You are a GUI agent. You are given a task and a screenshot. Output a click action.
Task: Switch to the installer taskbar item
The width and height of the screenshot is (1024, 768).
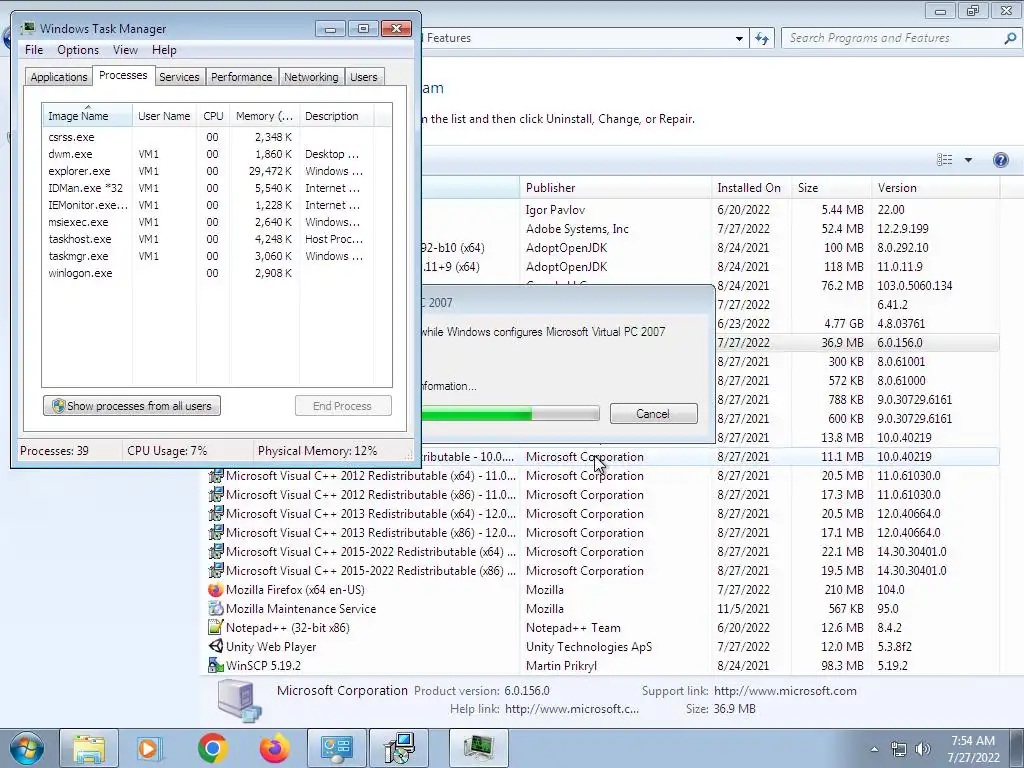[x=399, y=748]
